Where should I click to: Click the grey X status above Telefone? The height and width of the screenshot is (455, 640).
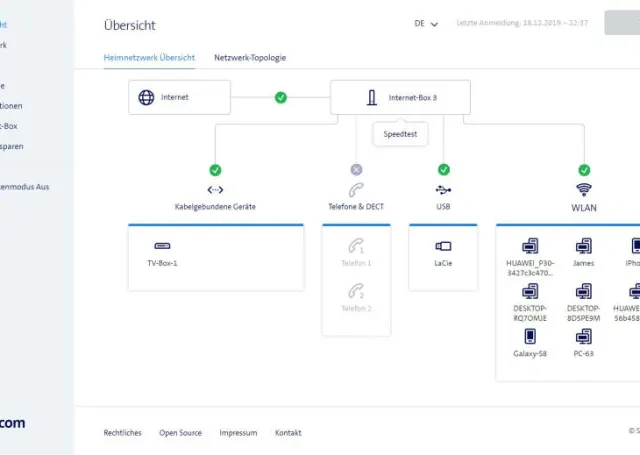tap(356, 170)
